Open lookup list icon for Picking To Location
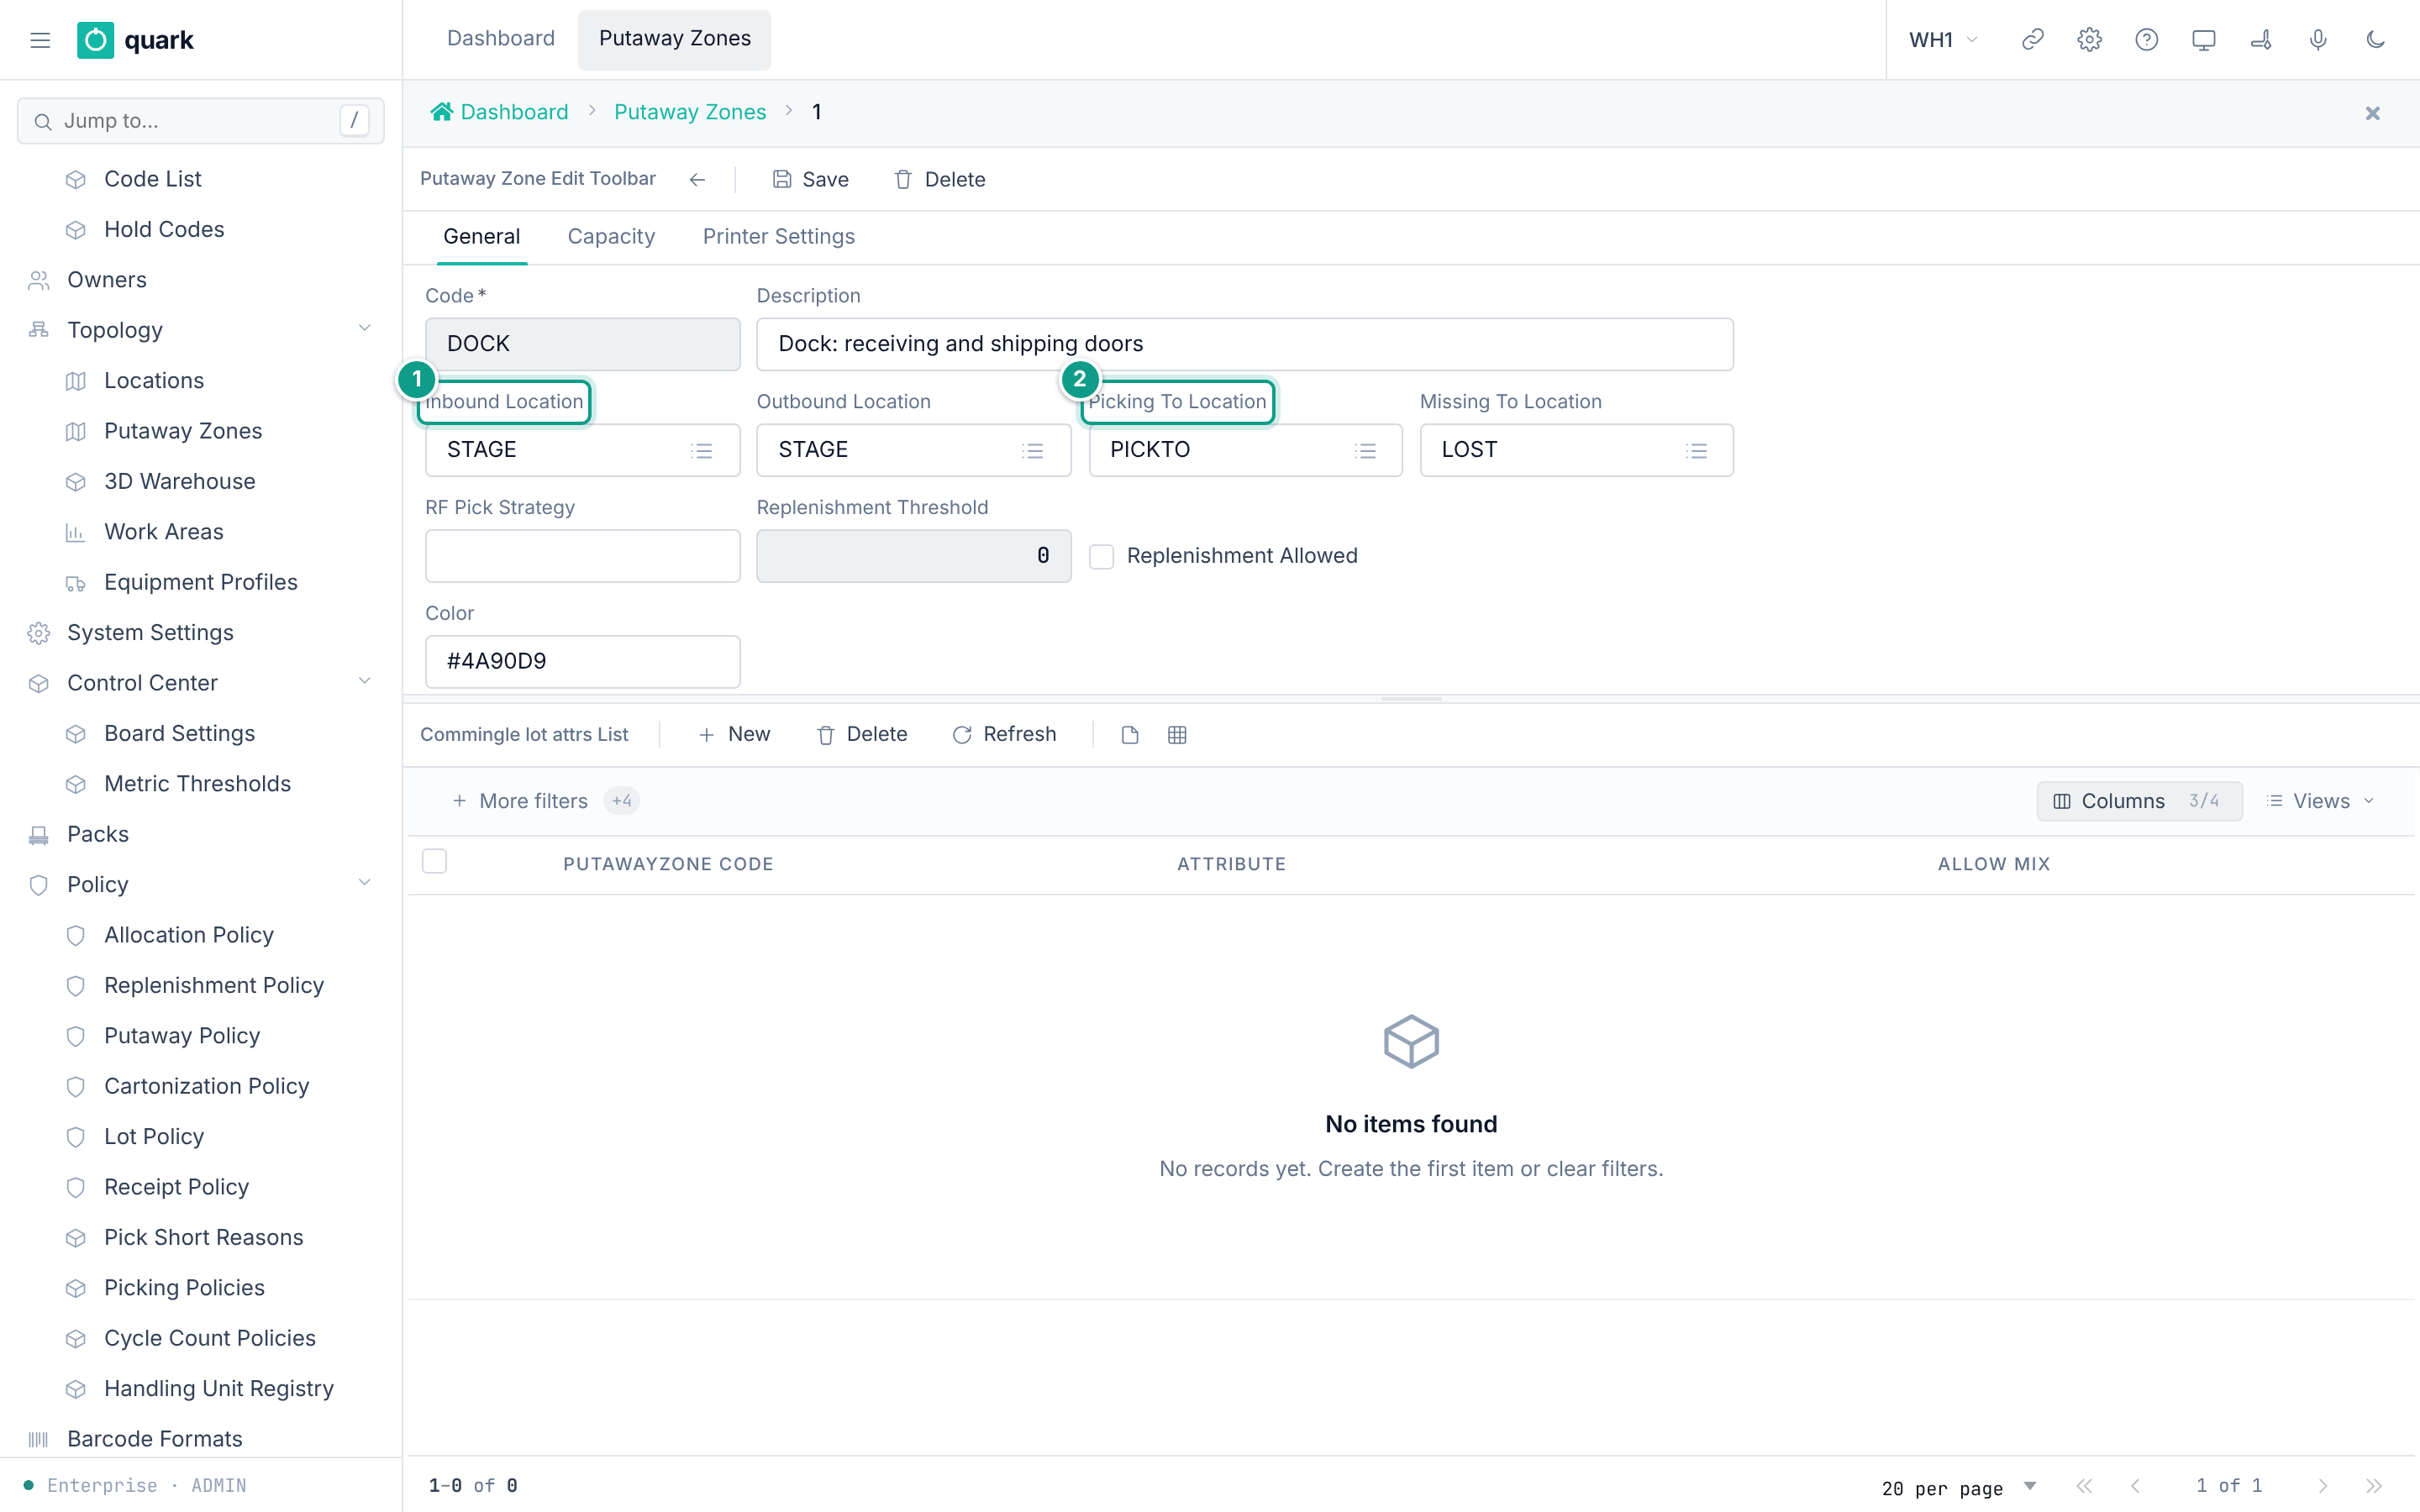The width and height of the screenshot is (2420, 1512). point(1365,450)
